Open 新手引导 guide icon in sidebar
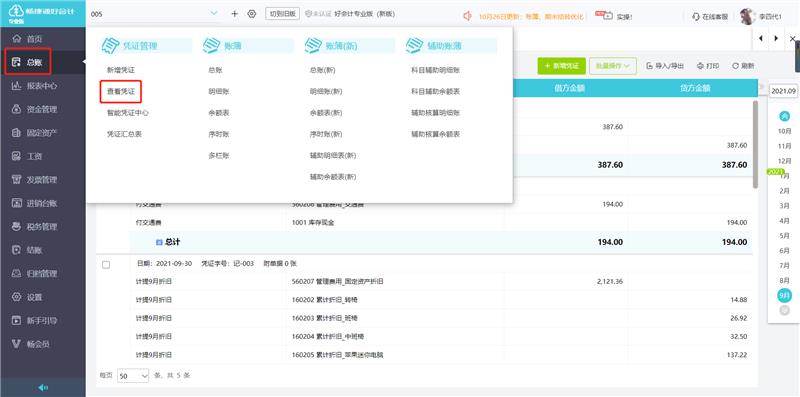Viewport: 800px width, 397px height. (x=16, y=320)
